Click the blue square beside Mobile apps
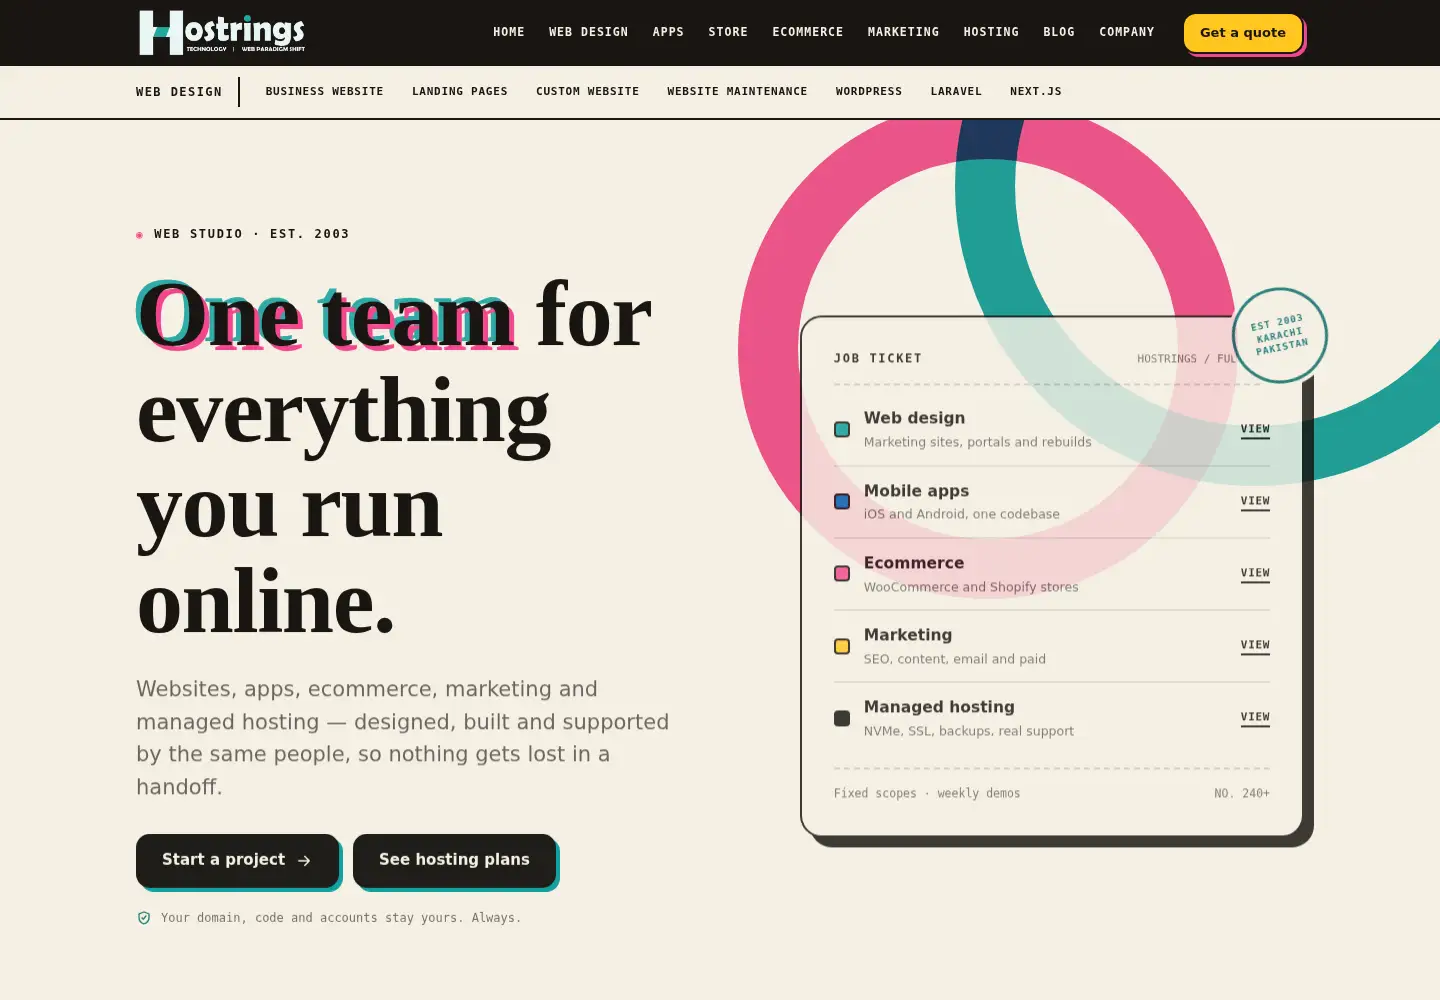The width and height of the screenshot is (1440, 1000). pyautogui.click(x=842, y=501)
